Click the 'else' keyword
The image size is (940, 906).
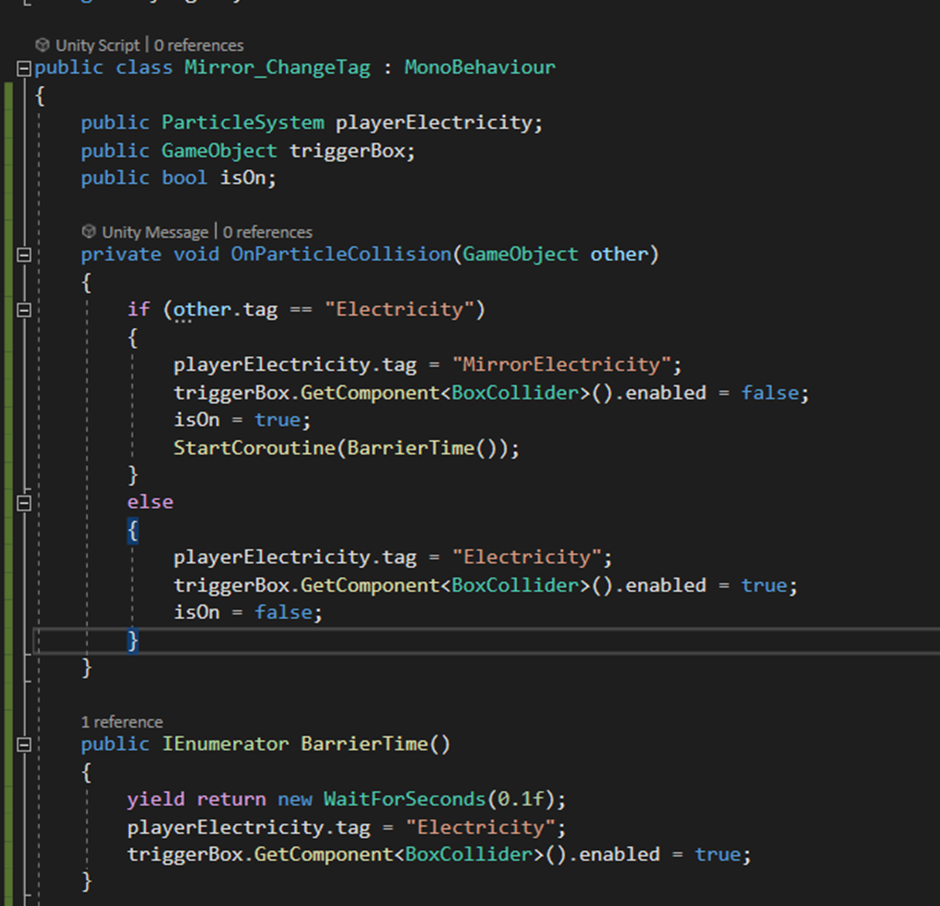tap(150, 502)
